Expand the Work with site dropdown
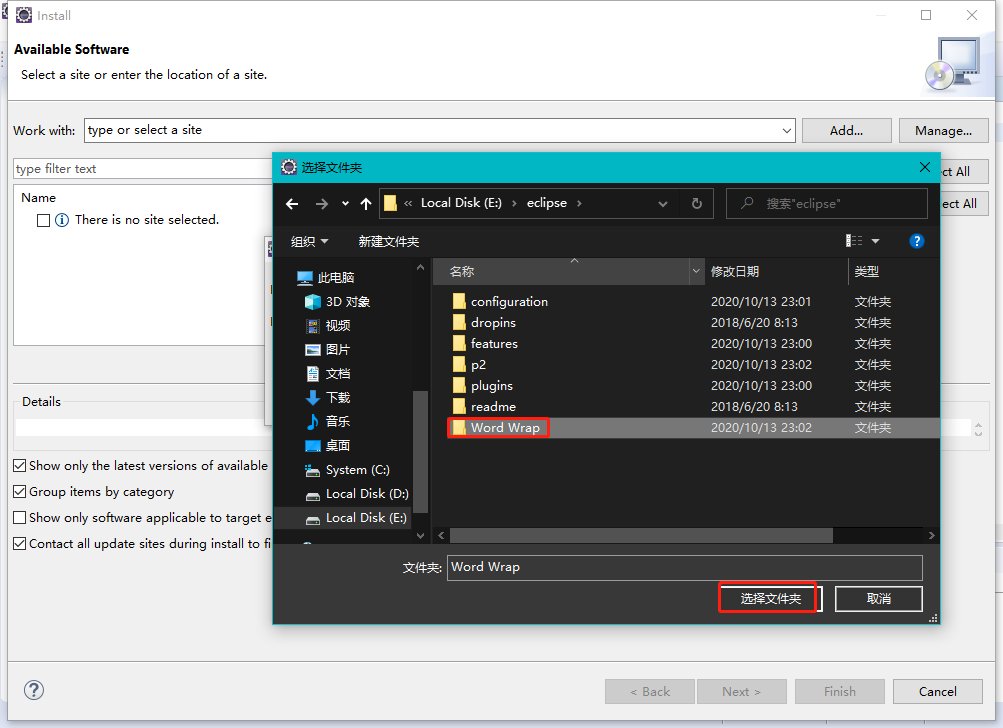The image size is (1003, 728). click(x=787, y=130)
